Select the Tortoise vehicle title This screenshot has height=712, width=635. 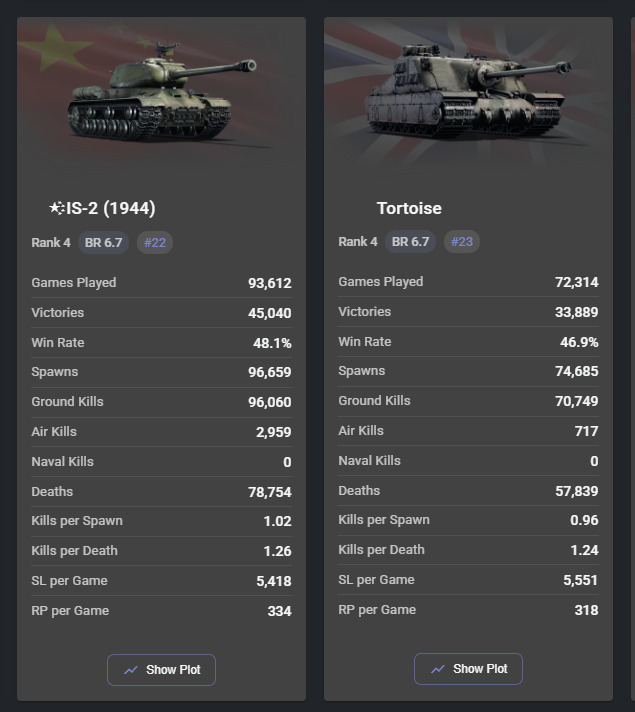[x=409, y=208]
